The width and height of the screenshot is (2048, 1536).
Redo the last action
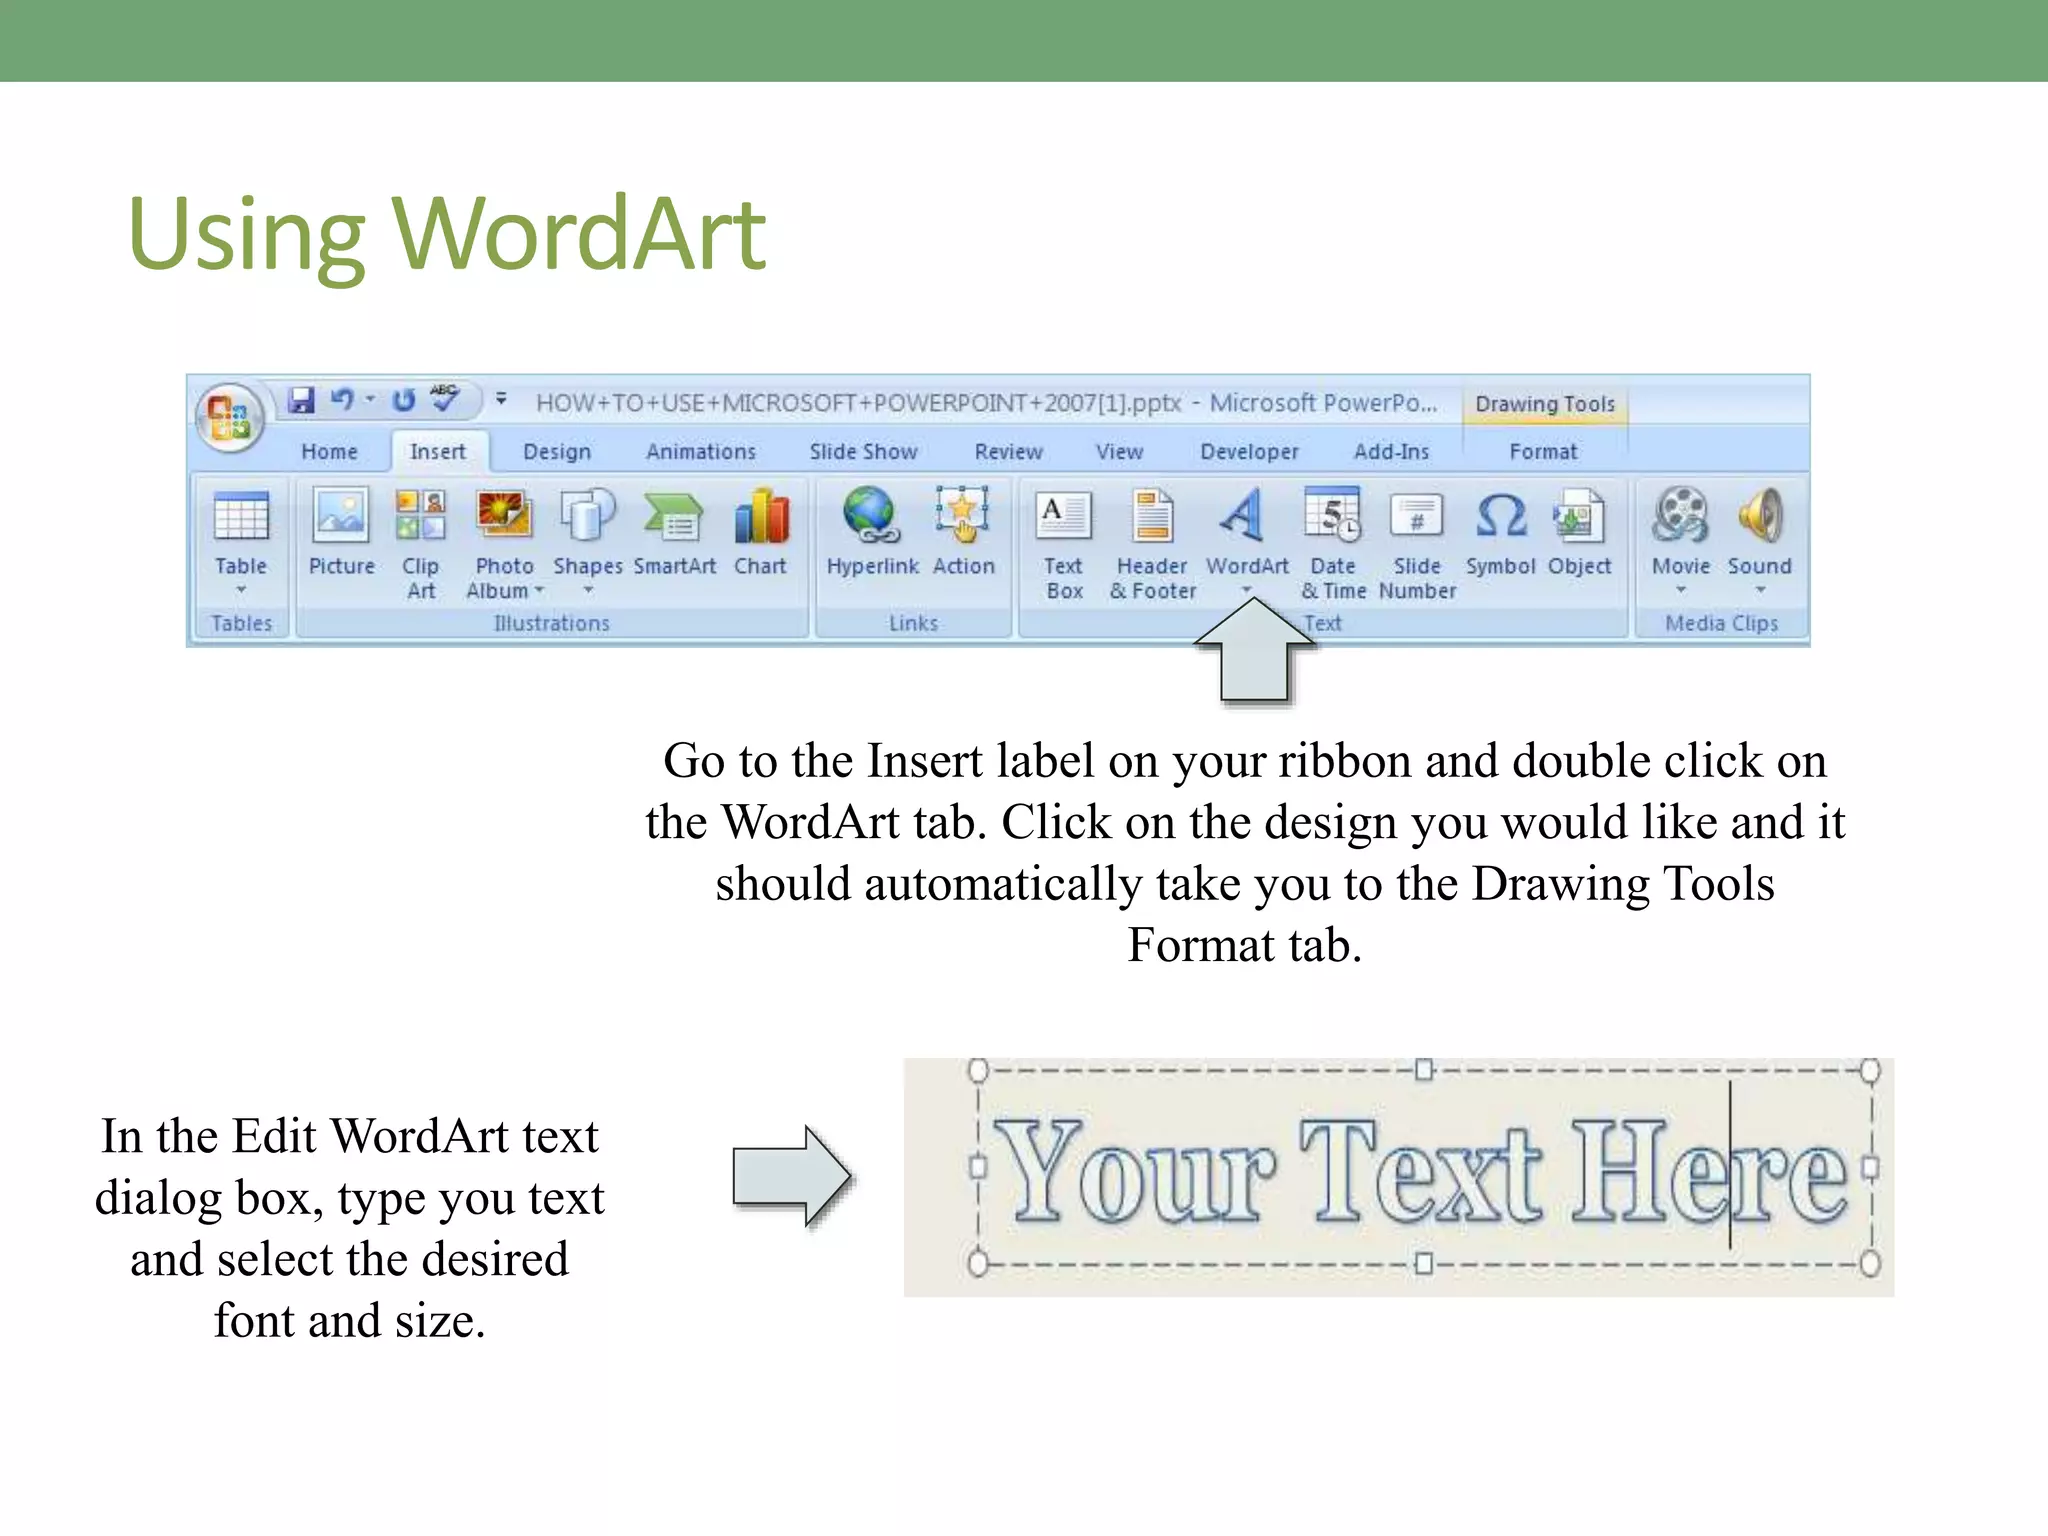404,400
